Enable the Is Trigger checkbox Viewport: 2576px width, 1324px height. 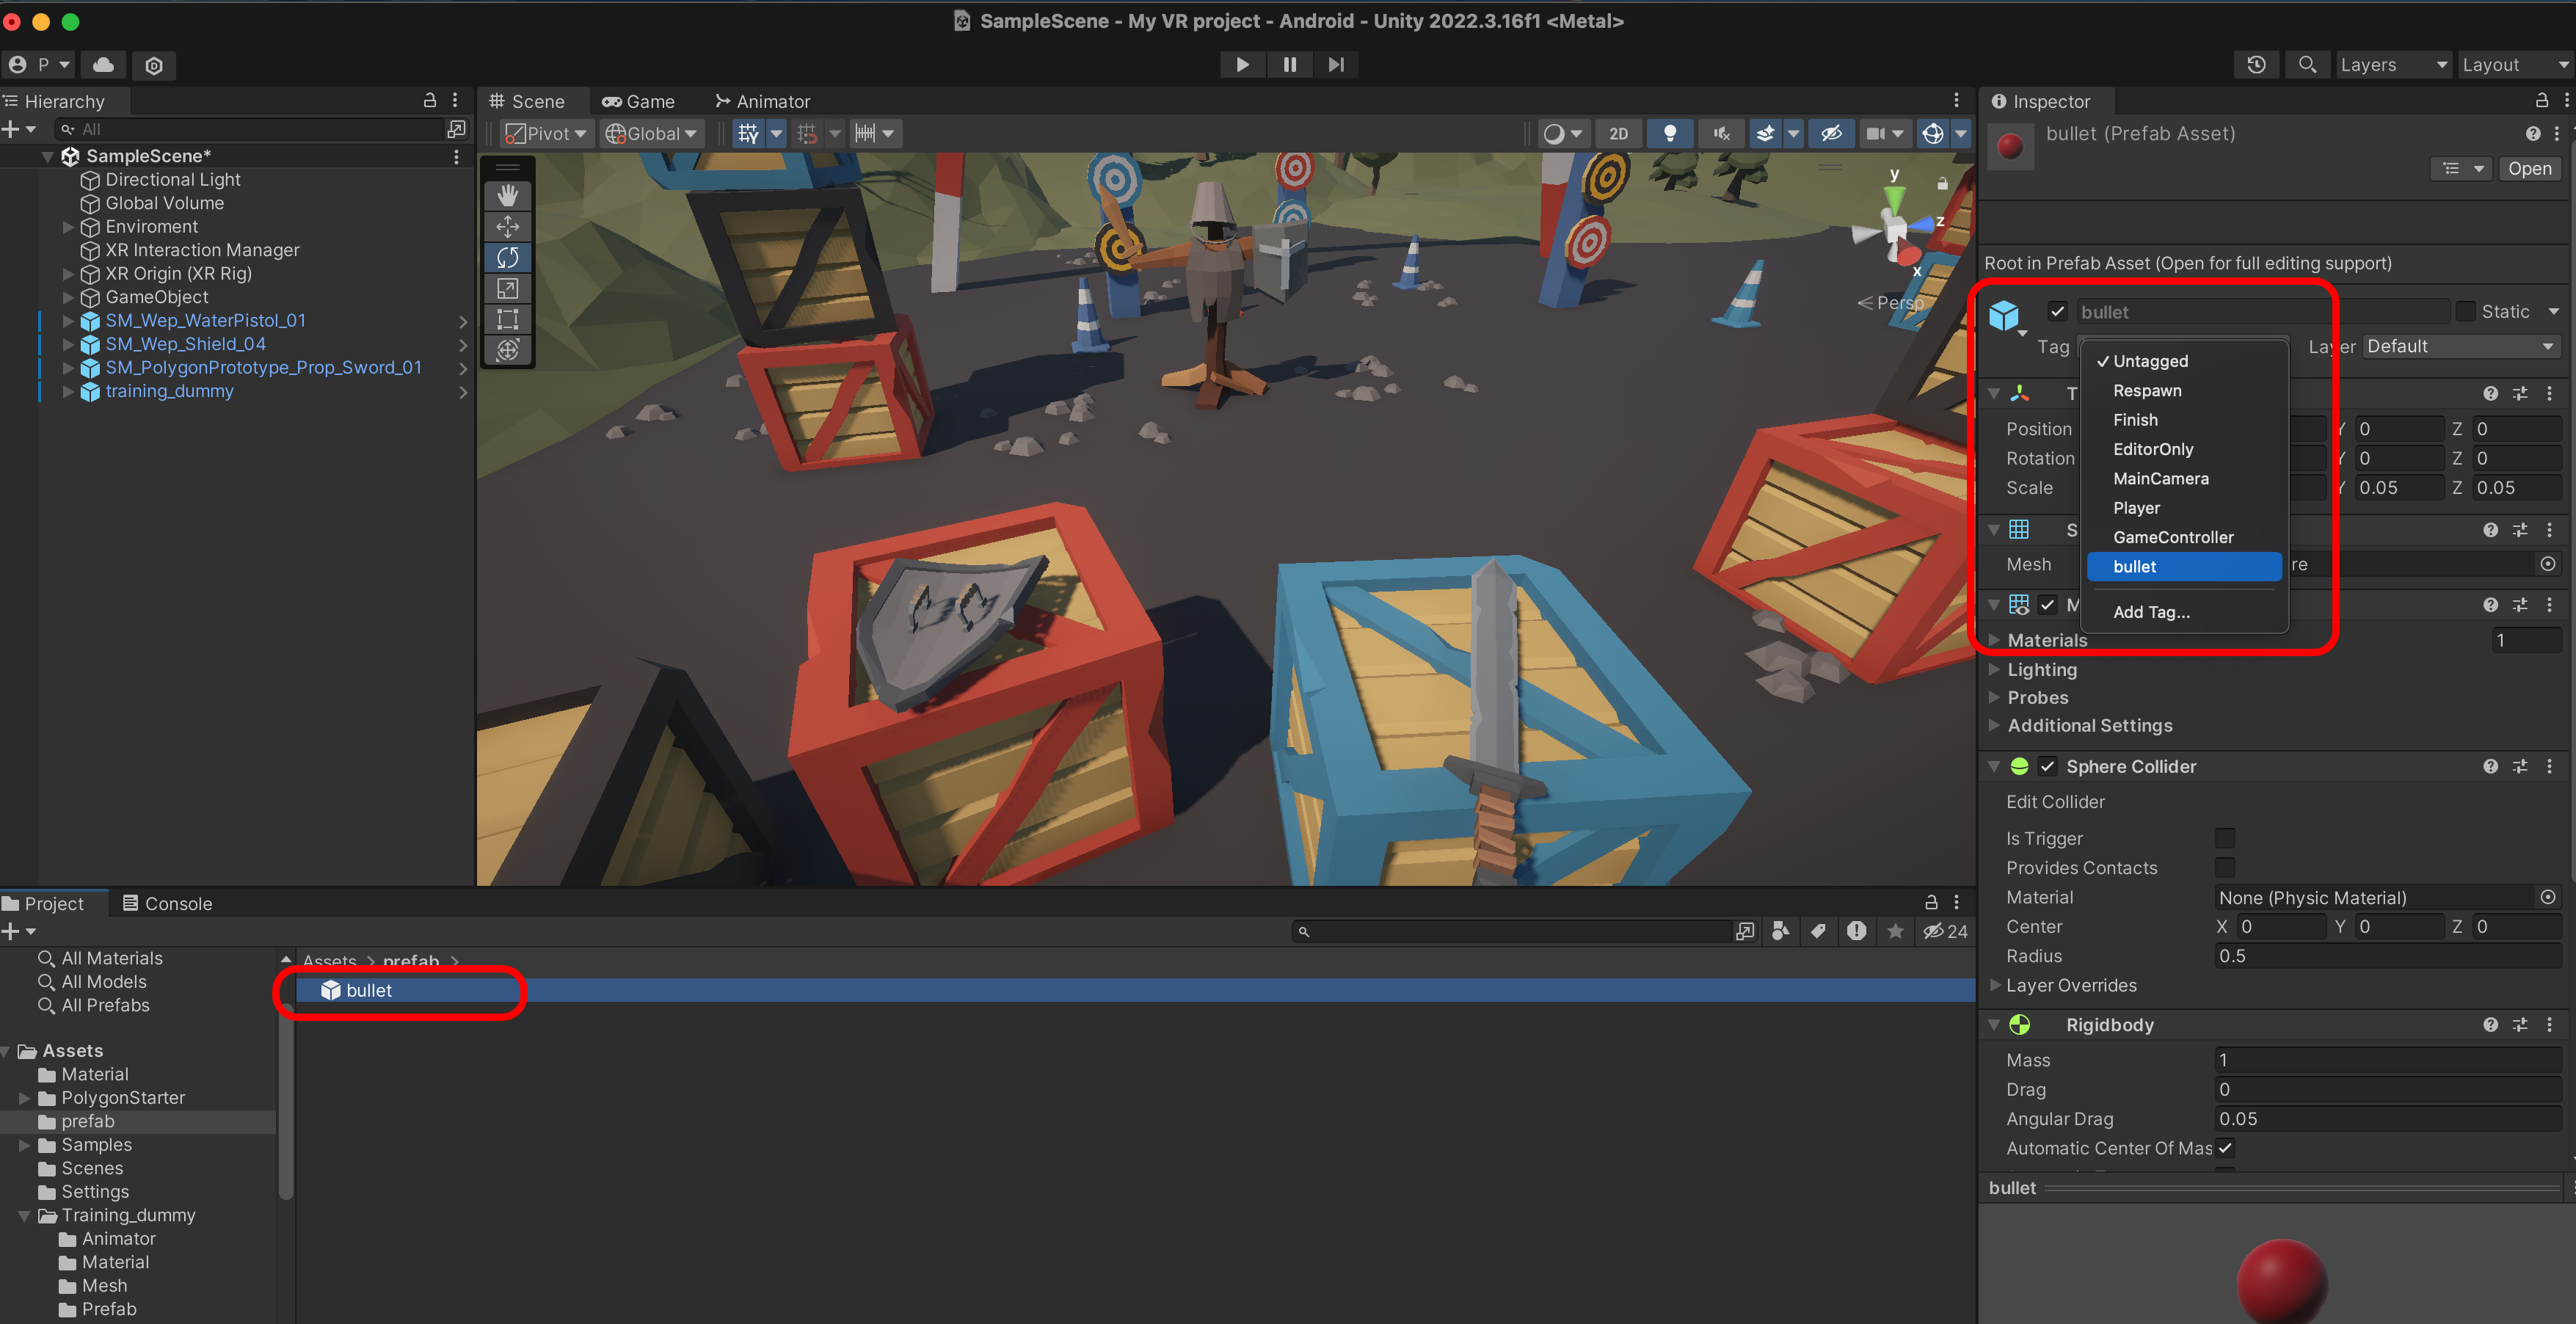(2224, 838)
